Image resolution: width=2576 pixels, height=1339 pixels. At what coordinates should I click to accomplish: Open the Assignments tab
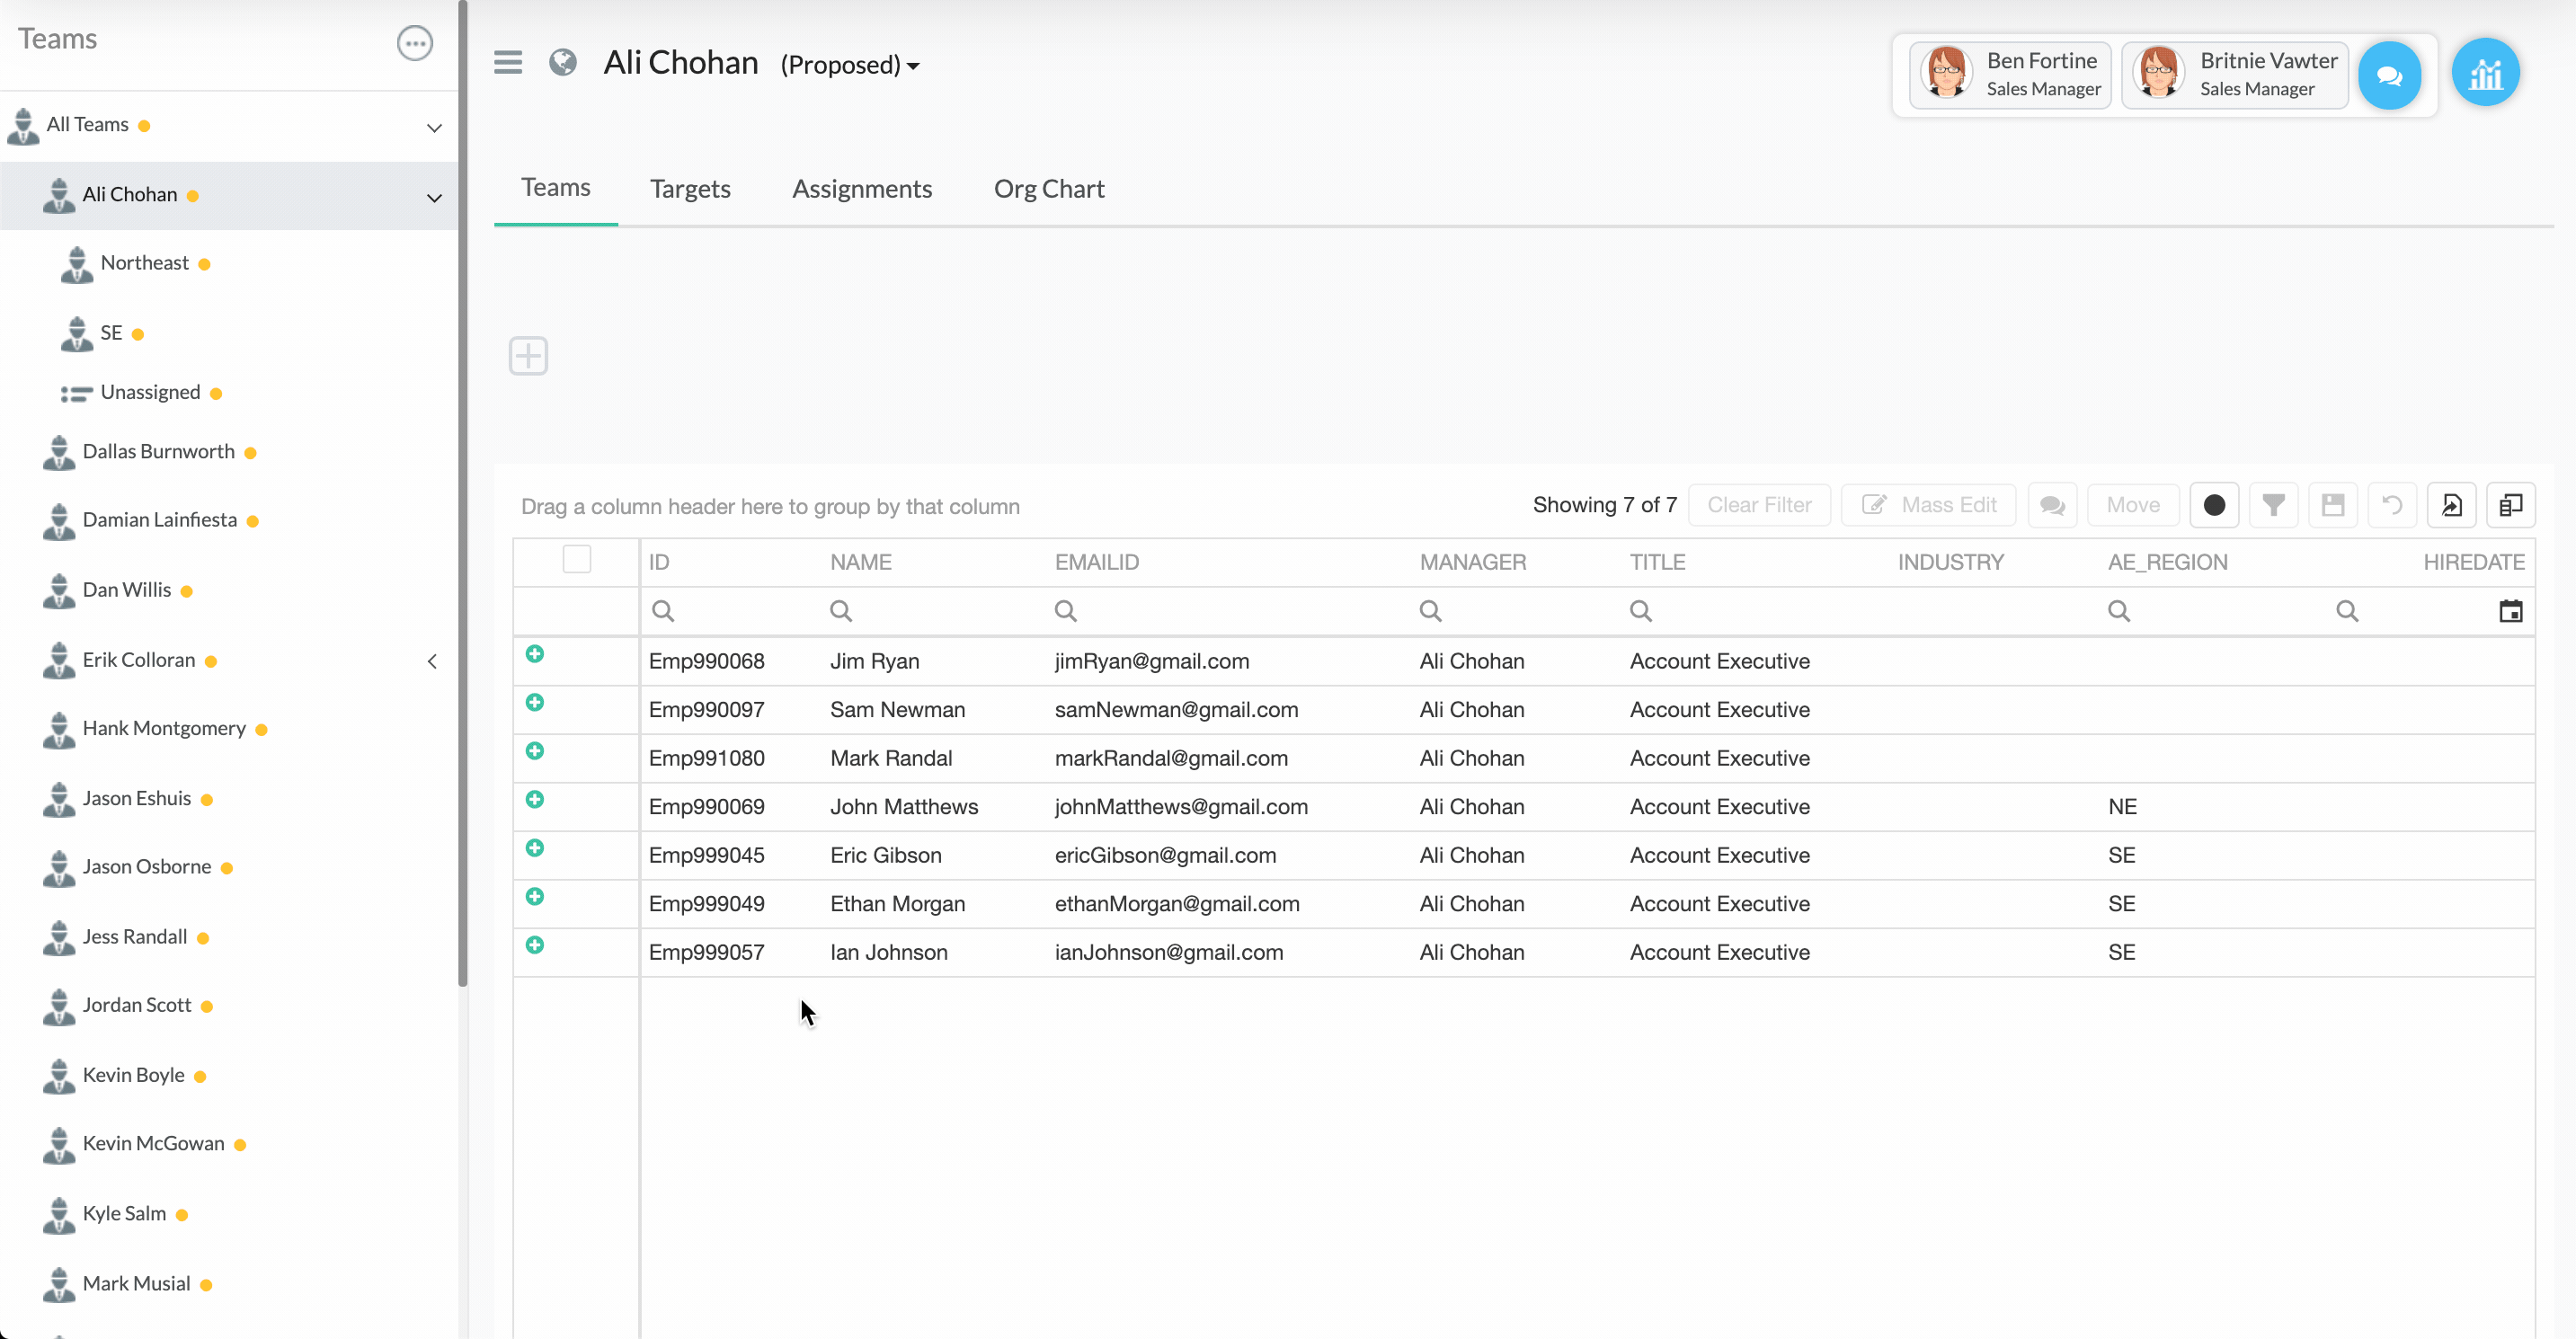(861, 189)
